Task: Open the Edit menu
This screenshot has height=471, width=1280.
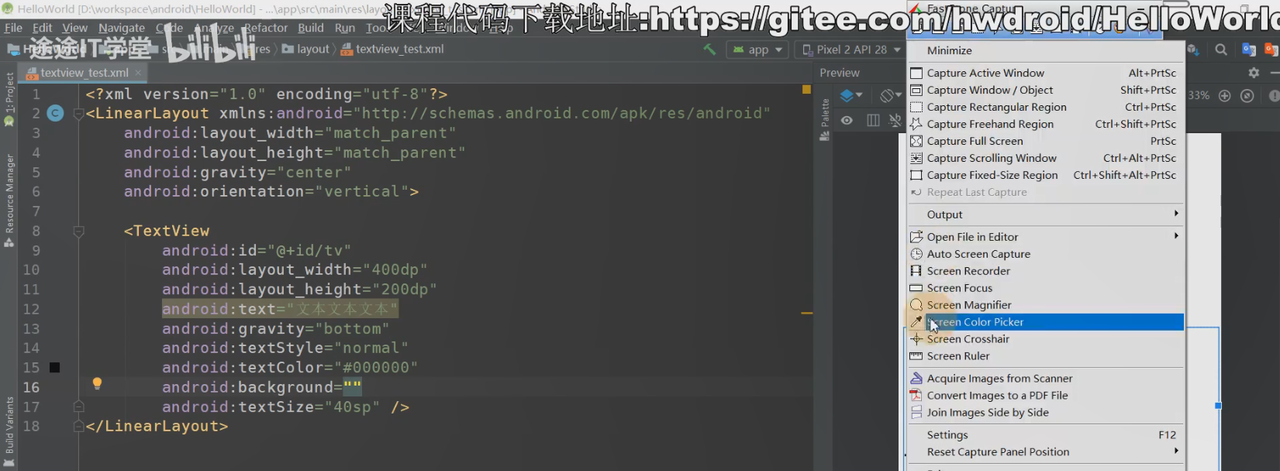Action: pos(42,28)
